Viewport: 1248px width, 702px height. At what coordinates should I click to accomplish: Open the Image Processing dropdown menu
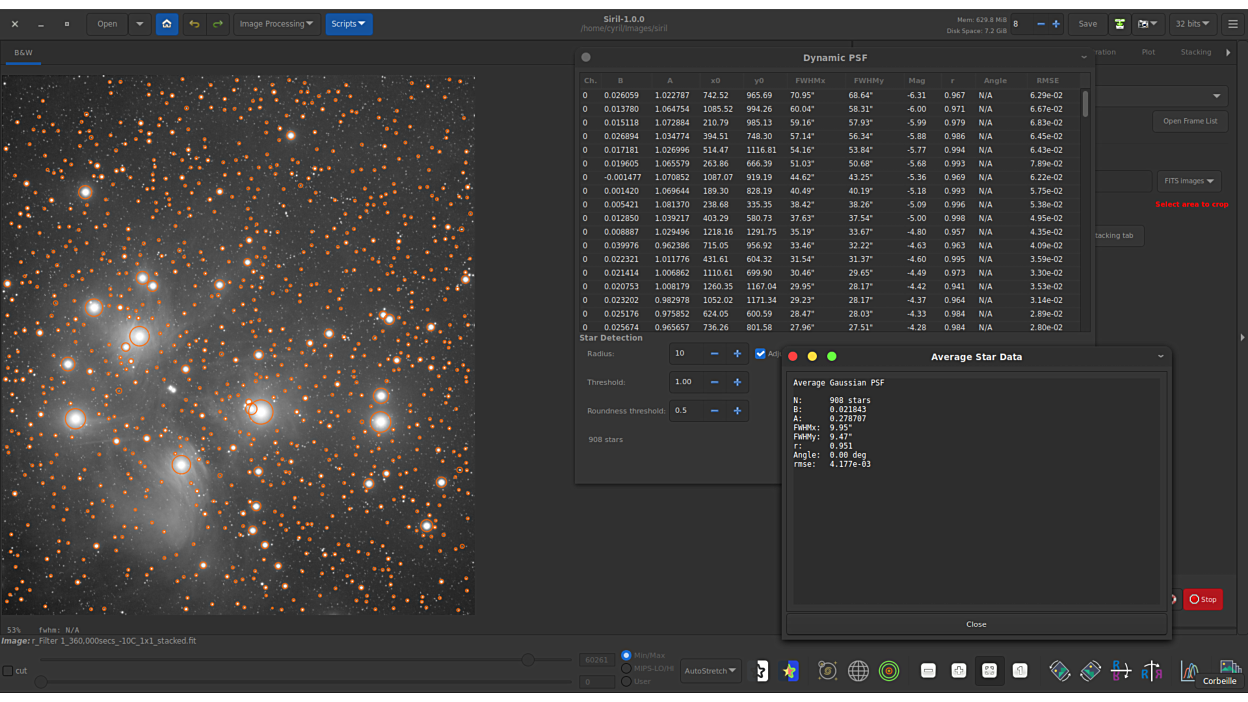(x=275, y=24)
